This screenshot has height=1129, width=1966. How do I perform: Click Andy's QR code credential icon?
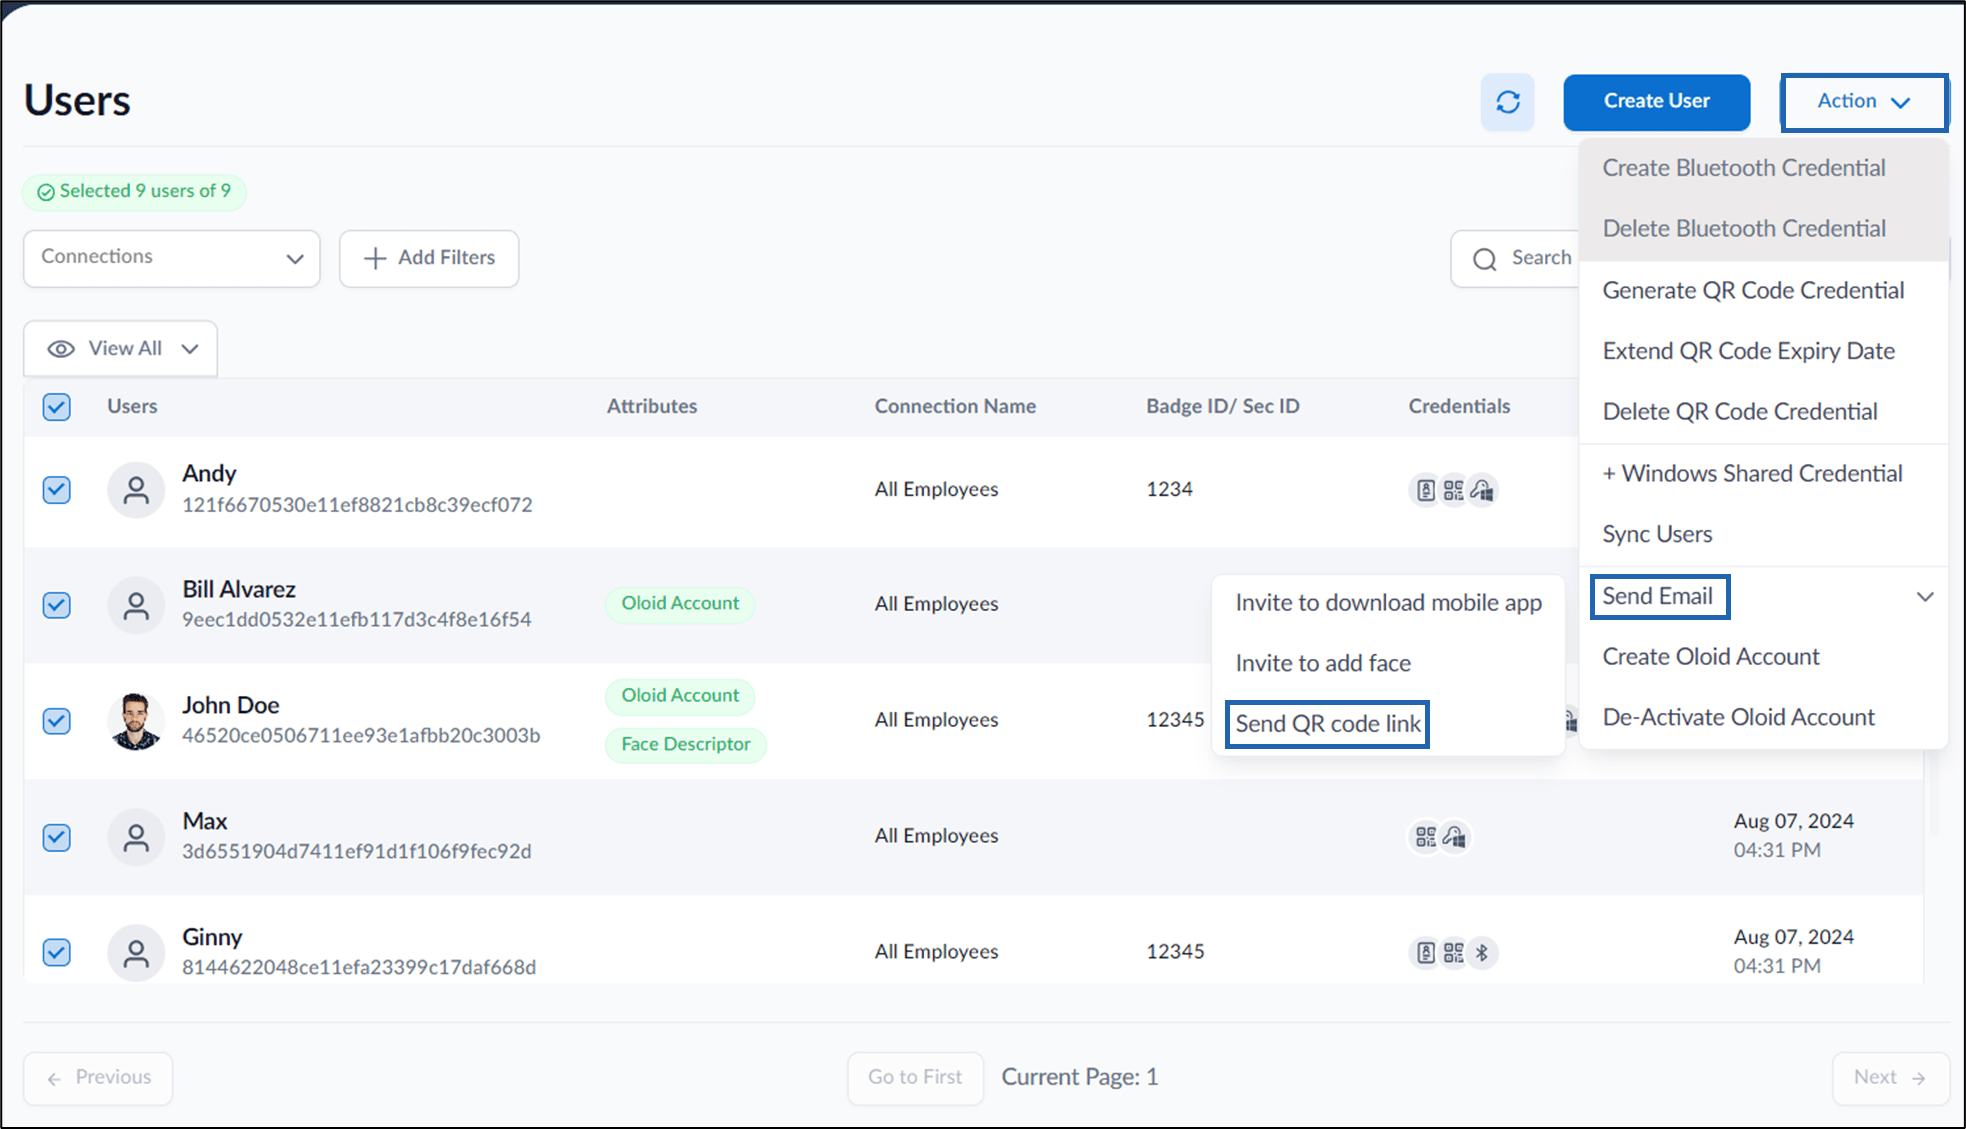tap(1453, 490)
